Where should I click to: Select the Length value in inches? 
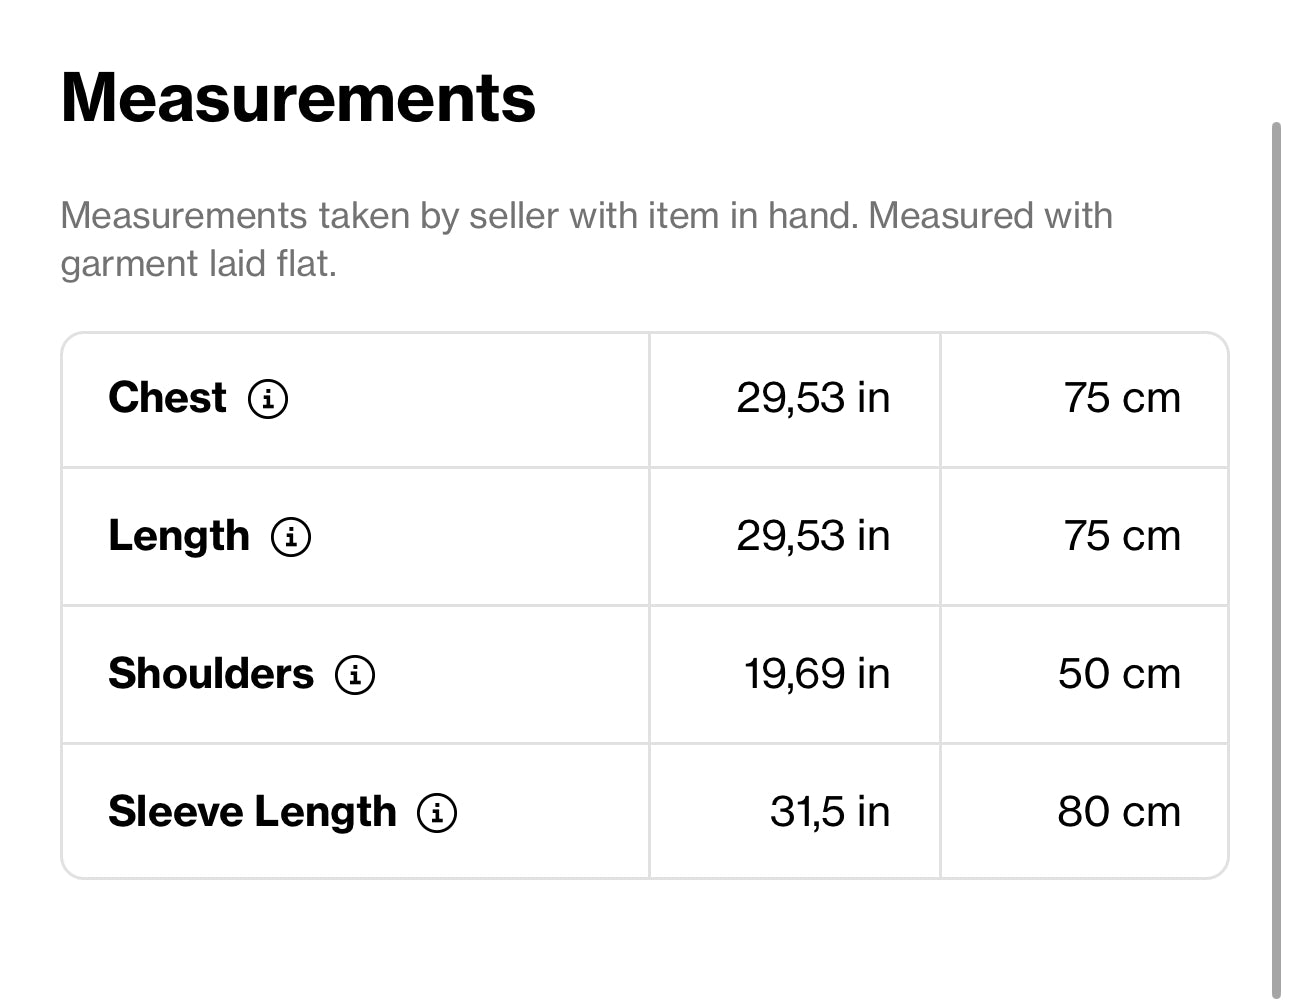(x=812, y=536)
